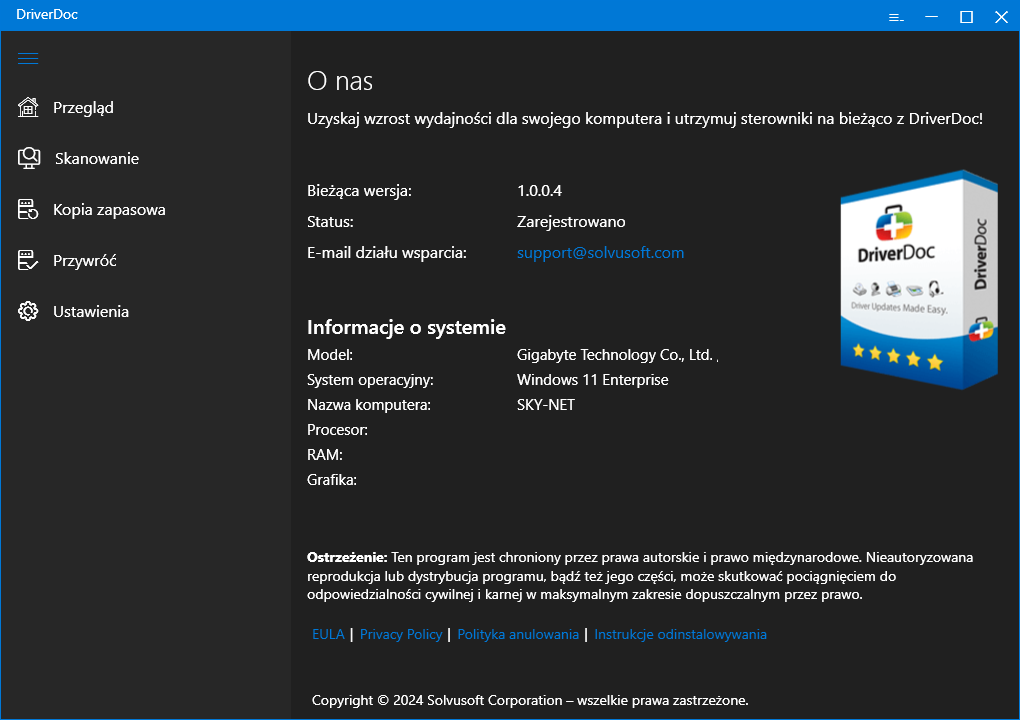1020x720 pixels.
Task: Click the Windows 11 Enterprise value
Action: point(593,380)
